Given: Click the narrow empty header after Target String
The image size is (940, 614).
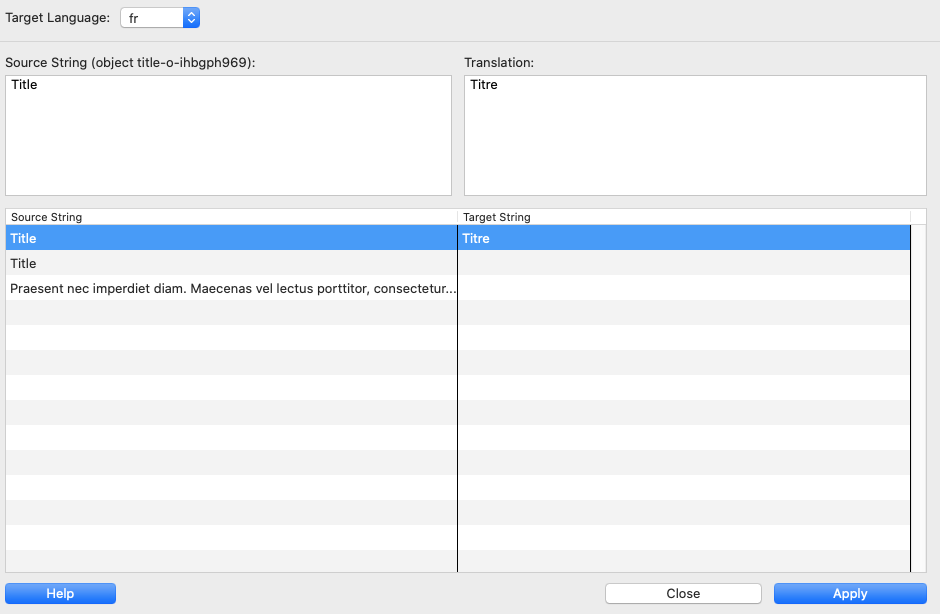Looking at the screenshot, I should [918, 217].
